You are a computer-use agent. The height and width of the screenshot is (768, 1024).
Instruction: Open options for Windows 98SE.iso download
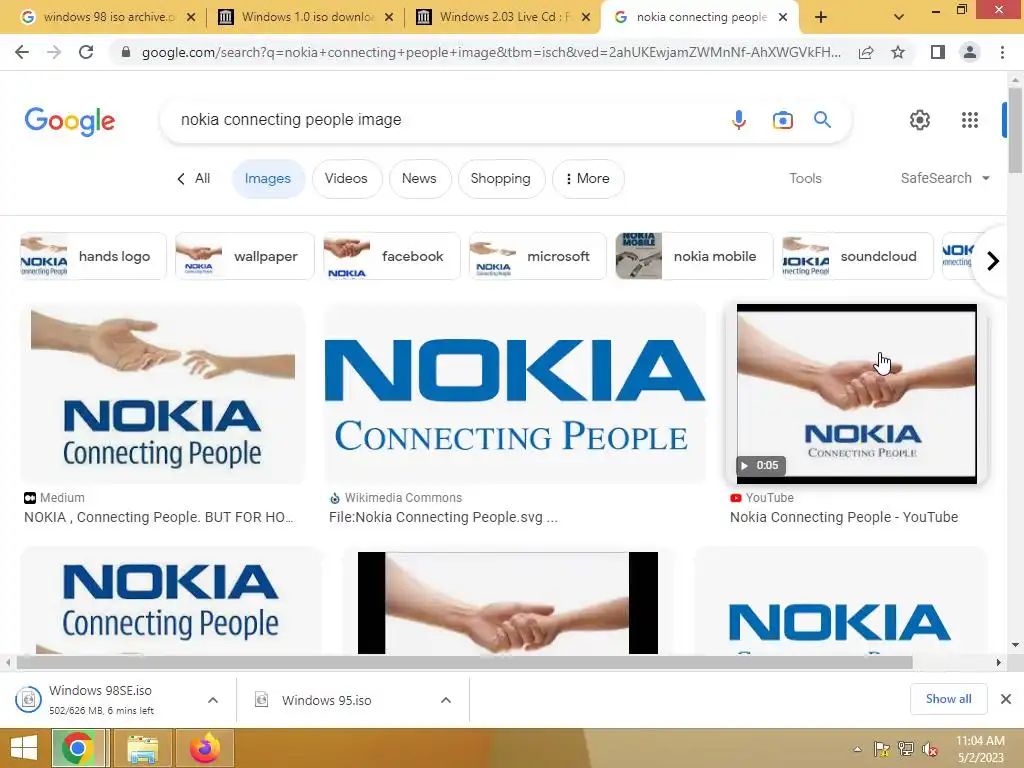(213, 700)
